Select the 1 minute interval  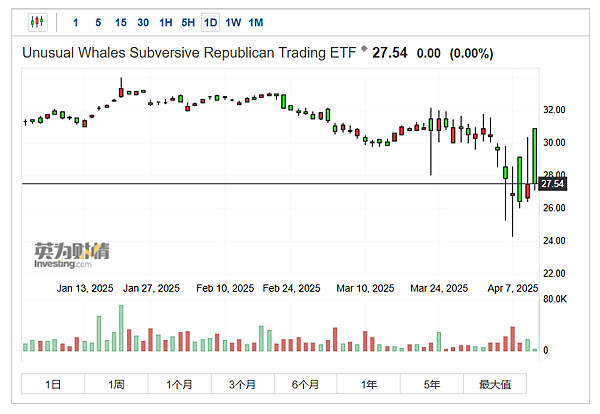point(75,23)
